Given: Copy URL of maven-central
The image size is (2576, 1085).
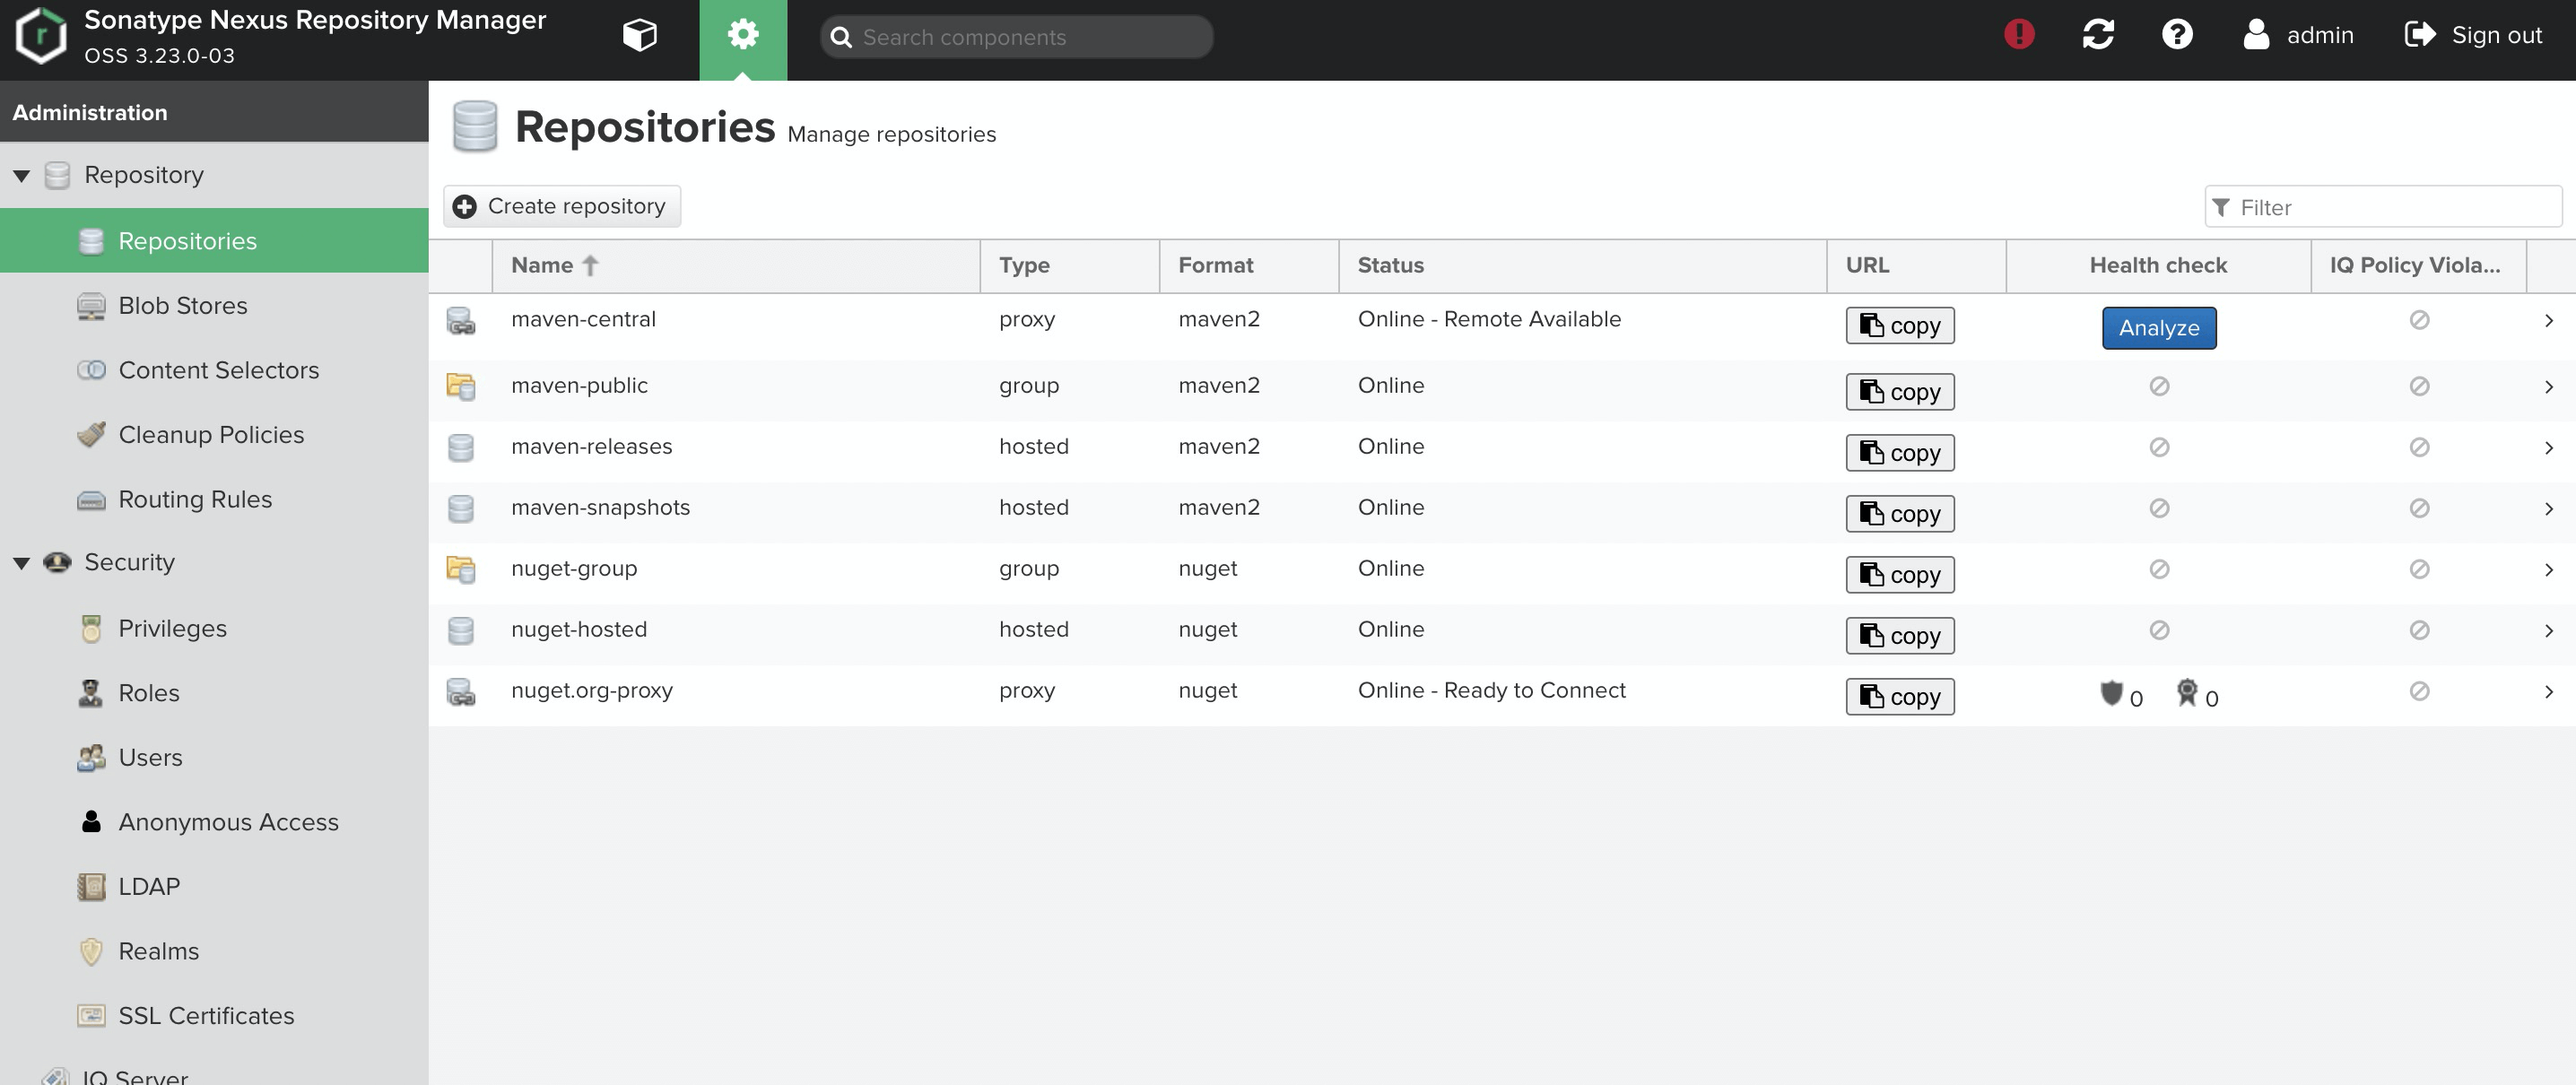Looking at the screenshot, I should 1900,326.
